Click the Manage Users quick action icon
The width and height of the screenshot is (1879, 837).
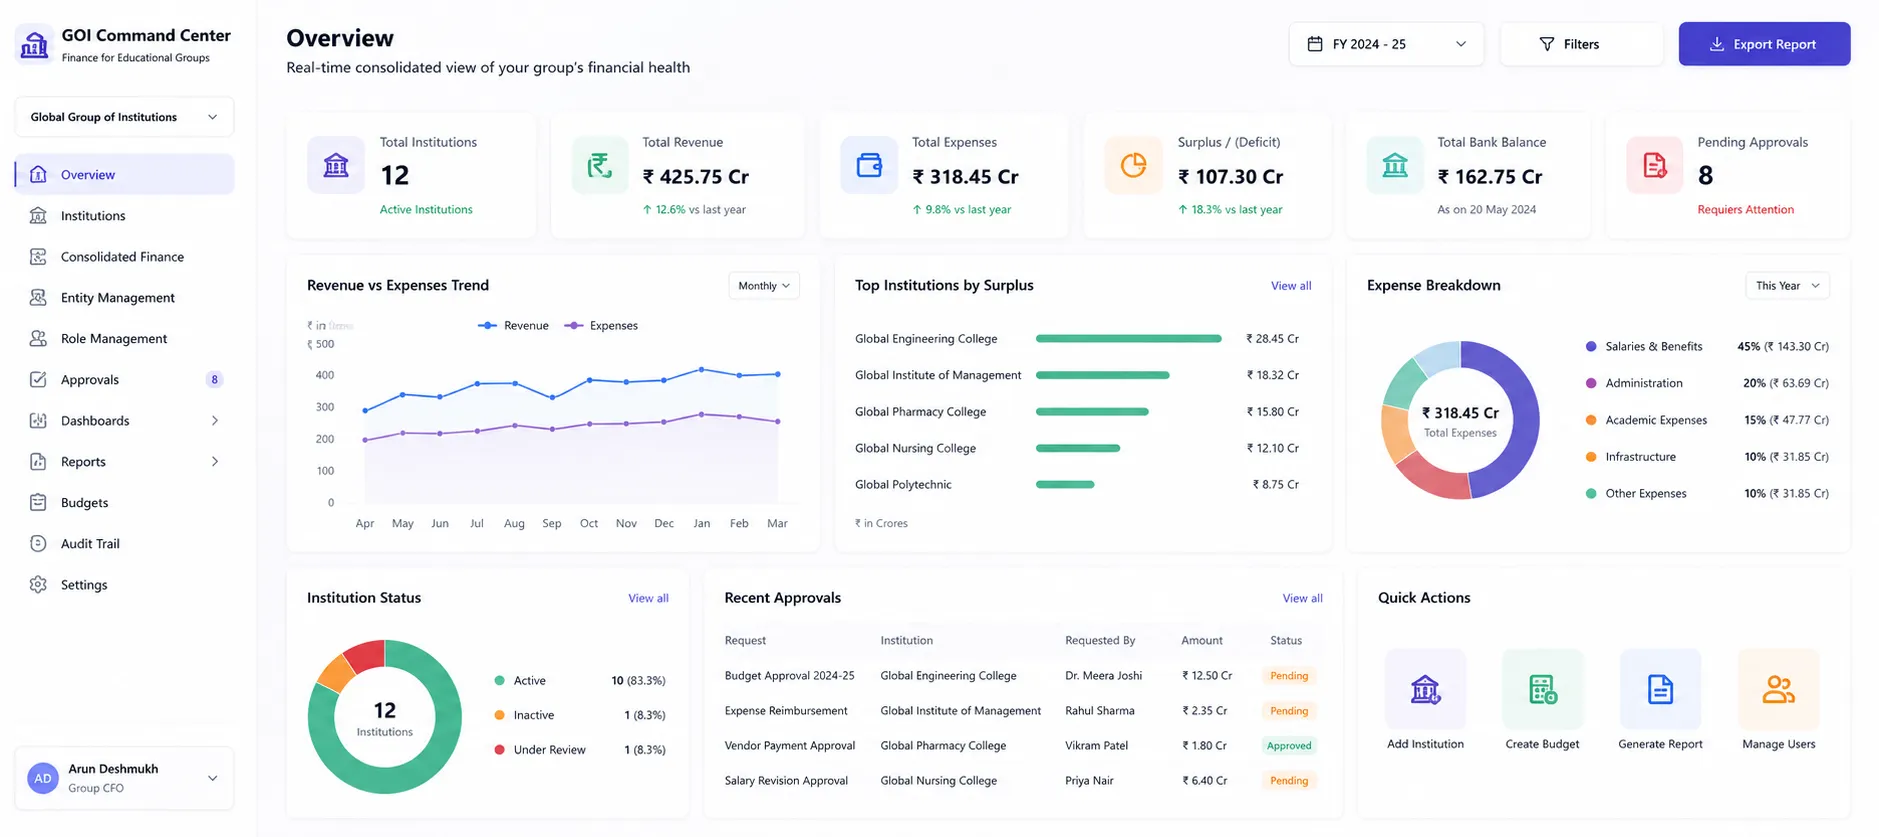(1778, 689)
